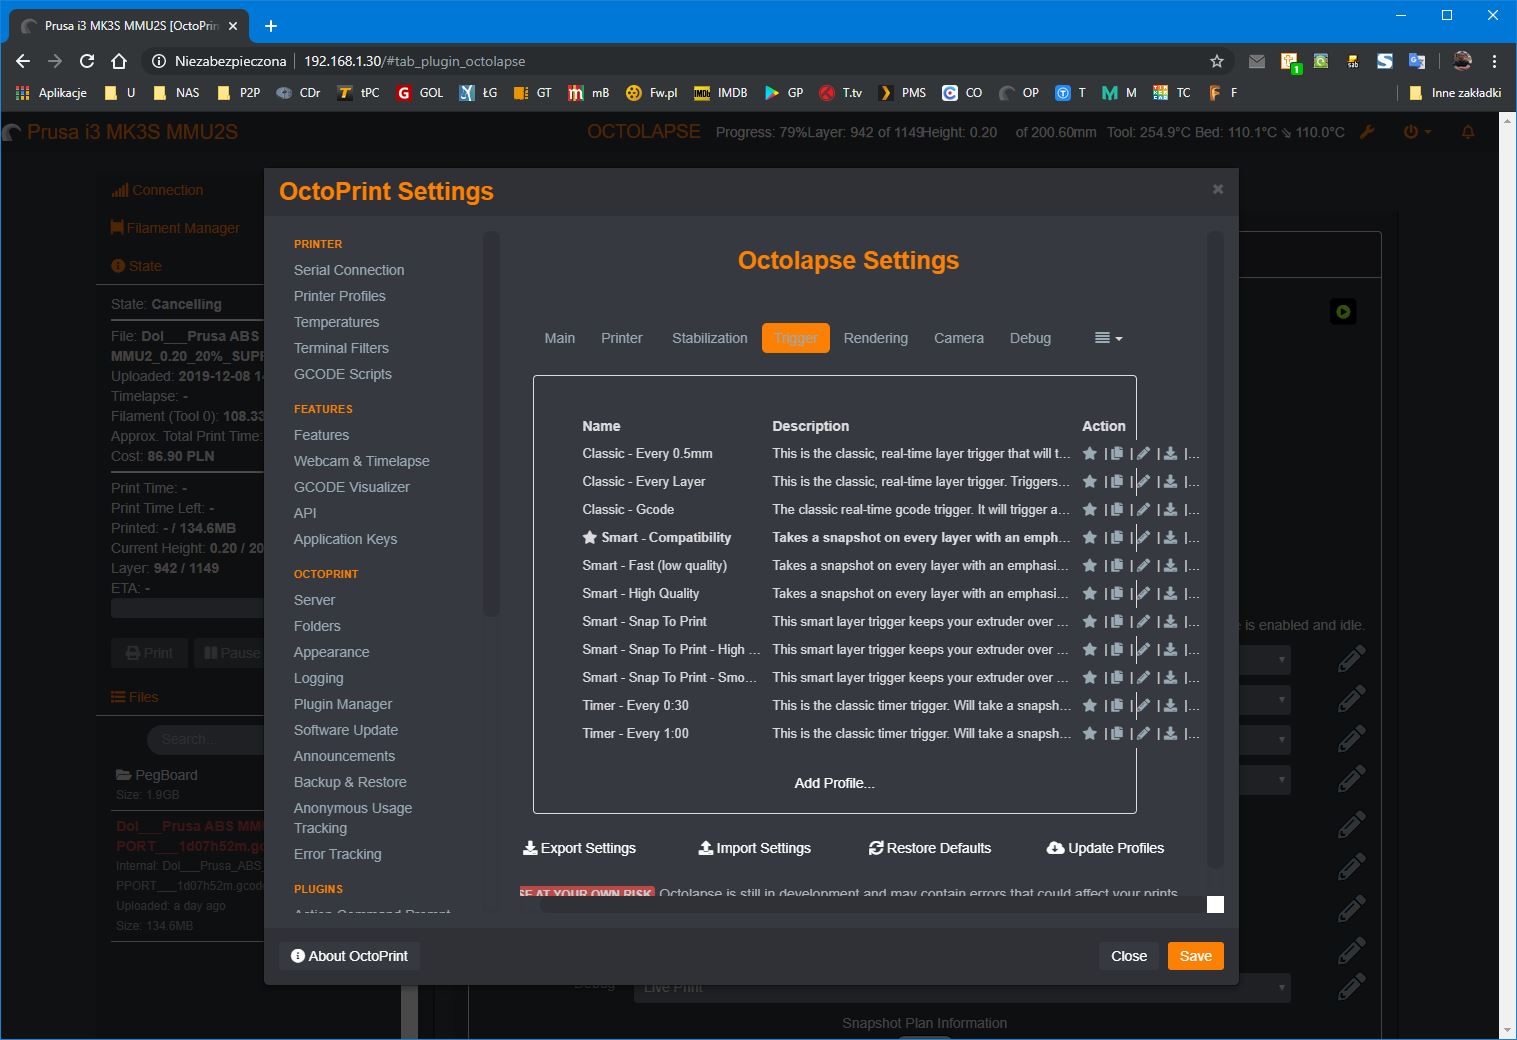Select the Smart - Snap To Print - High profile name
This screenshot has height=1040, width=1517.
click(671, 649)
